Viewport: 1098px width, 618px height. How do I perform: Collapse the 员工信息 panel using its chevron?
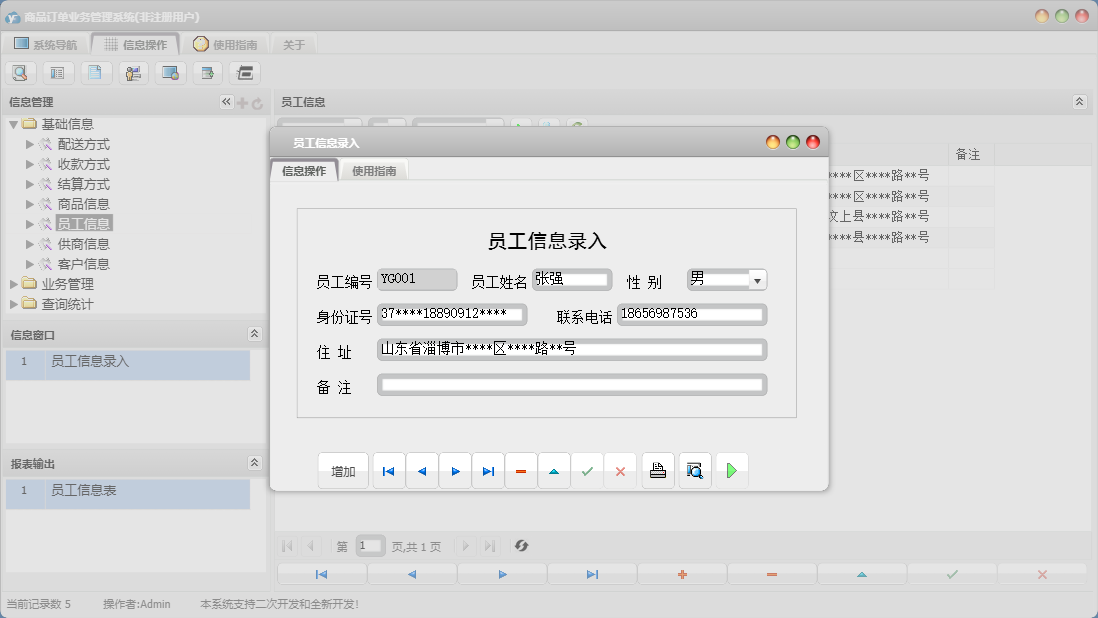coord(1078,101)
